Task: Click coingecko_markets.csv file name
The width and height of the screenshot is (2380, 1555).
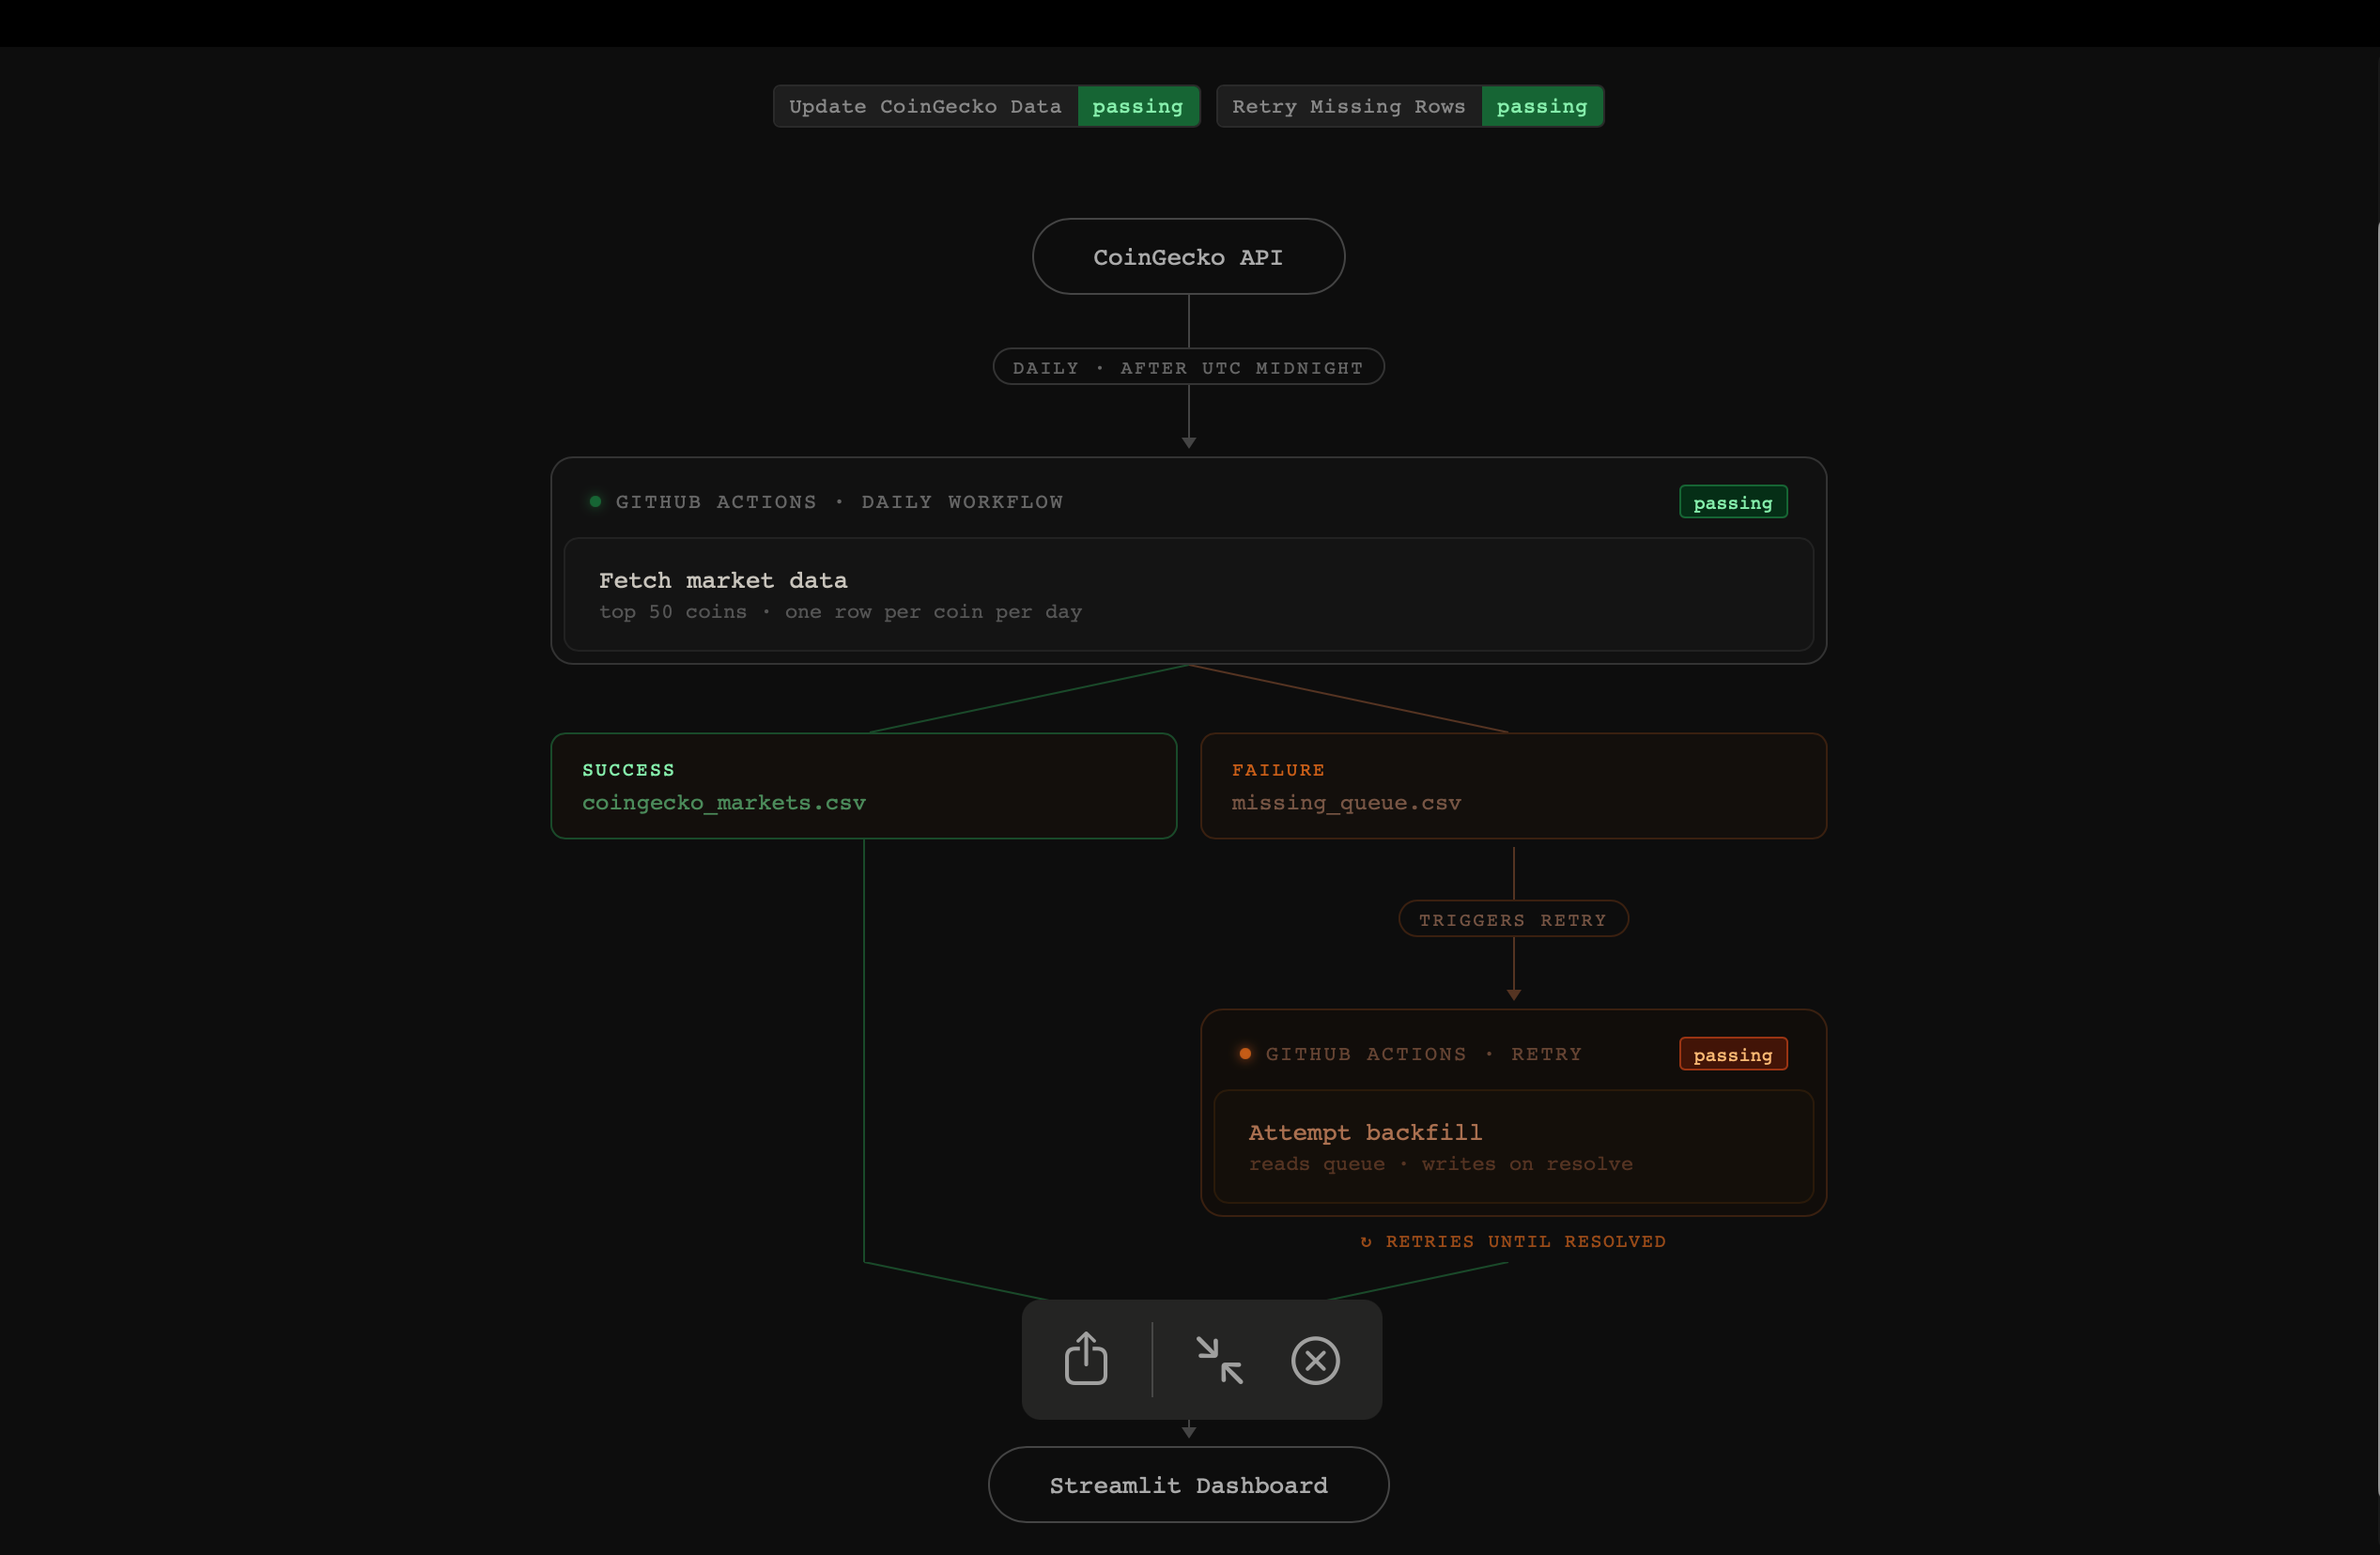Action: 724,803
